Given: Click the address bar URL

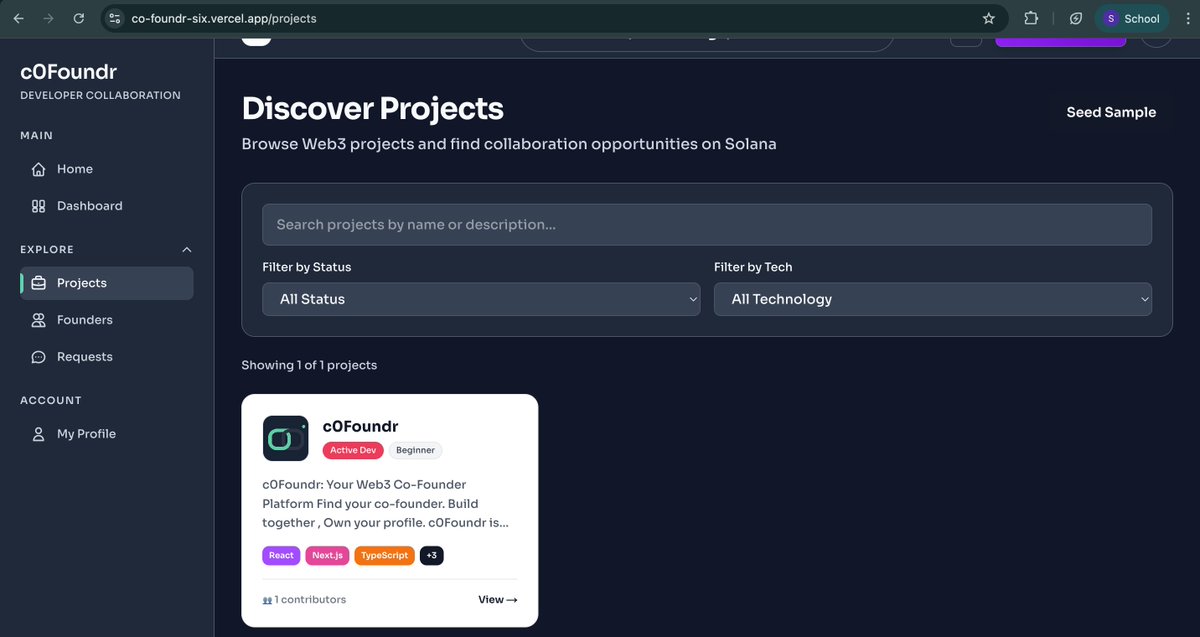Looking at the screenshot, I should click(225, 18).
